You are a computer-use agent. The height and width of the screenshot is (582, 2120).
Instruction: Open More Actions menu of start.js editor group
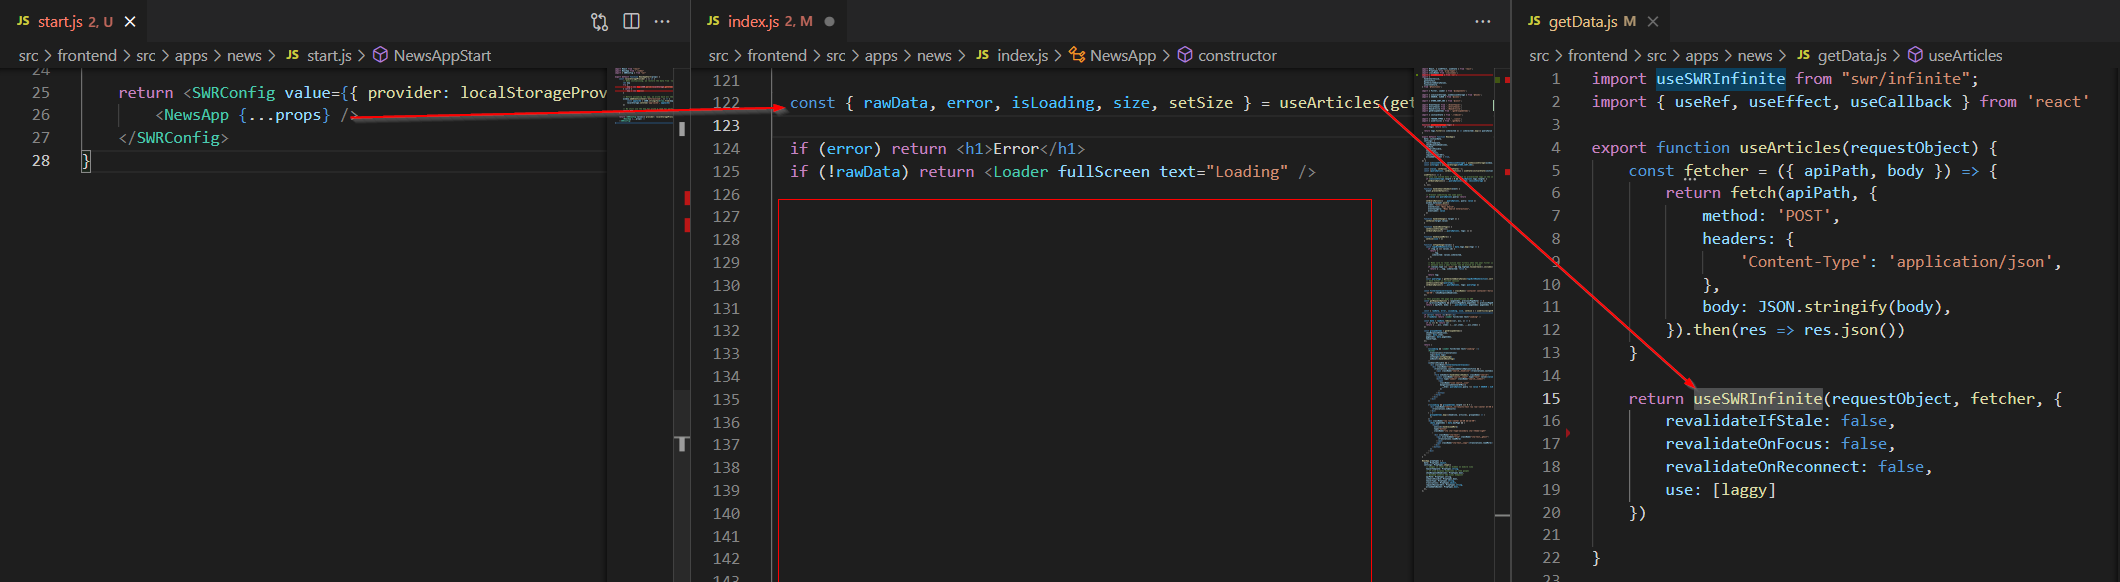(x=662, y=21)
